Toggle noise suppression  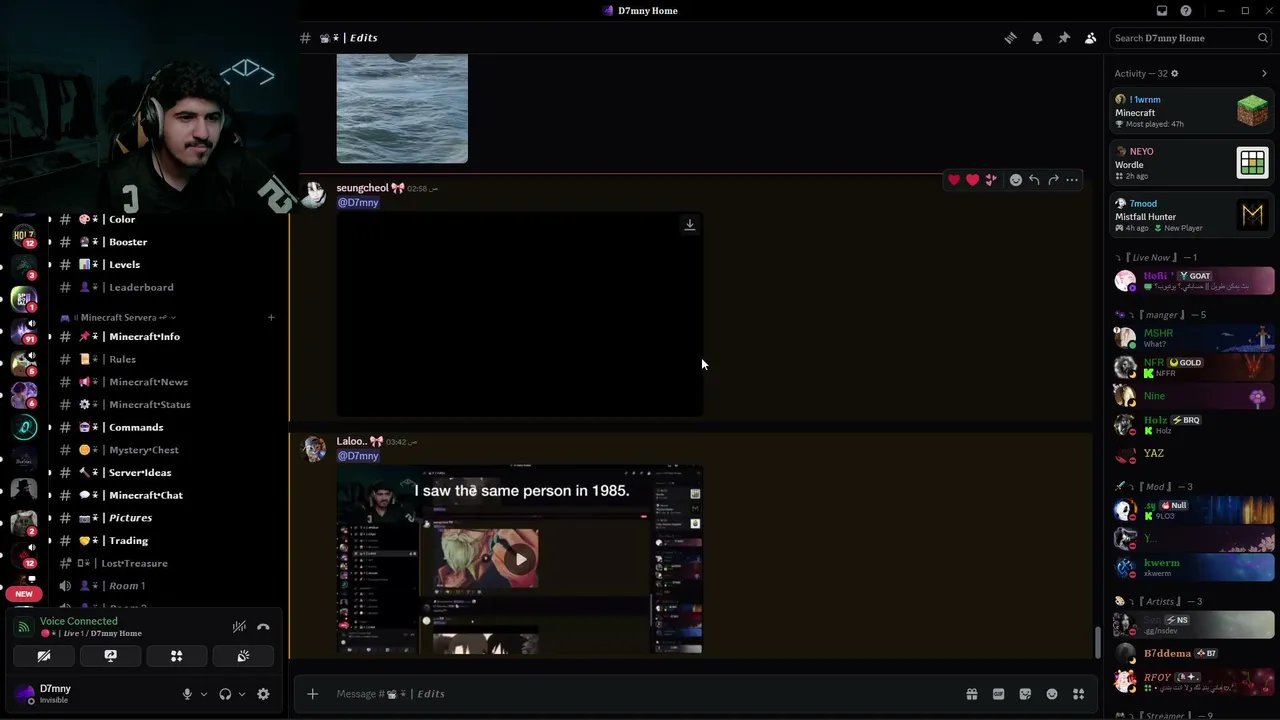[x=239, y=627]
